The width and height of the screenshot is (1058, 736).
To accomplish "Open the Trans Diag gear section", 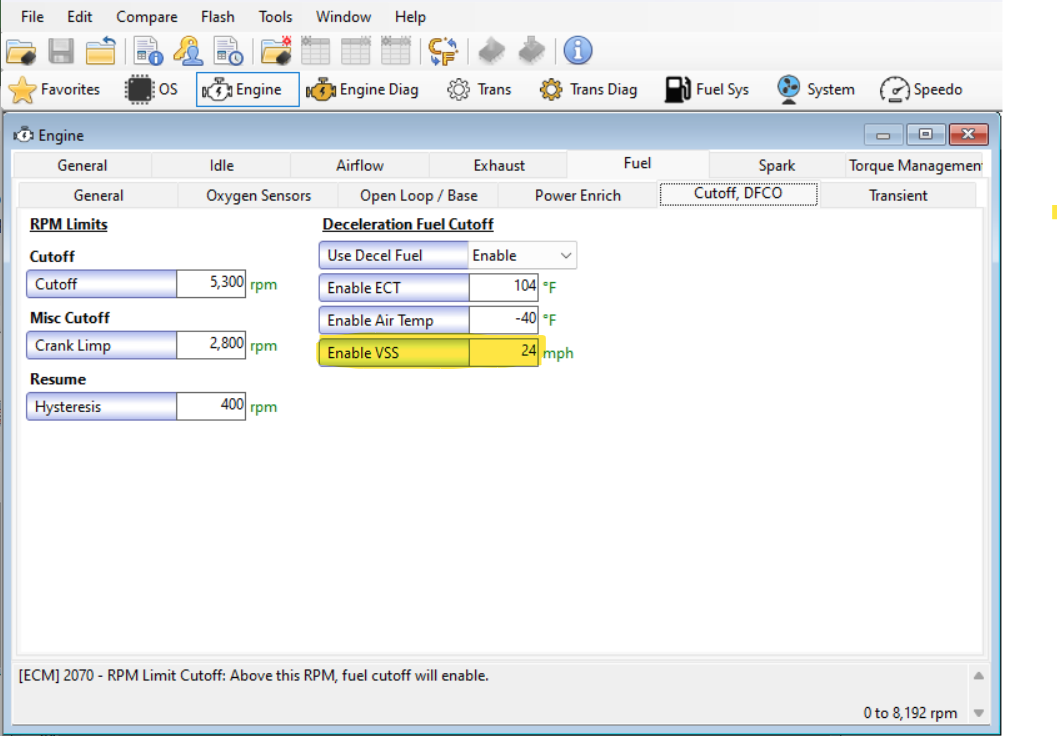I will (x=588, y=90).
